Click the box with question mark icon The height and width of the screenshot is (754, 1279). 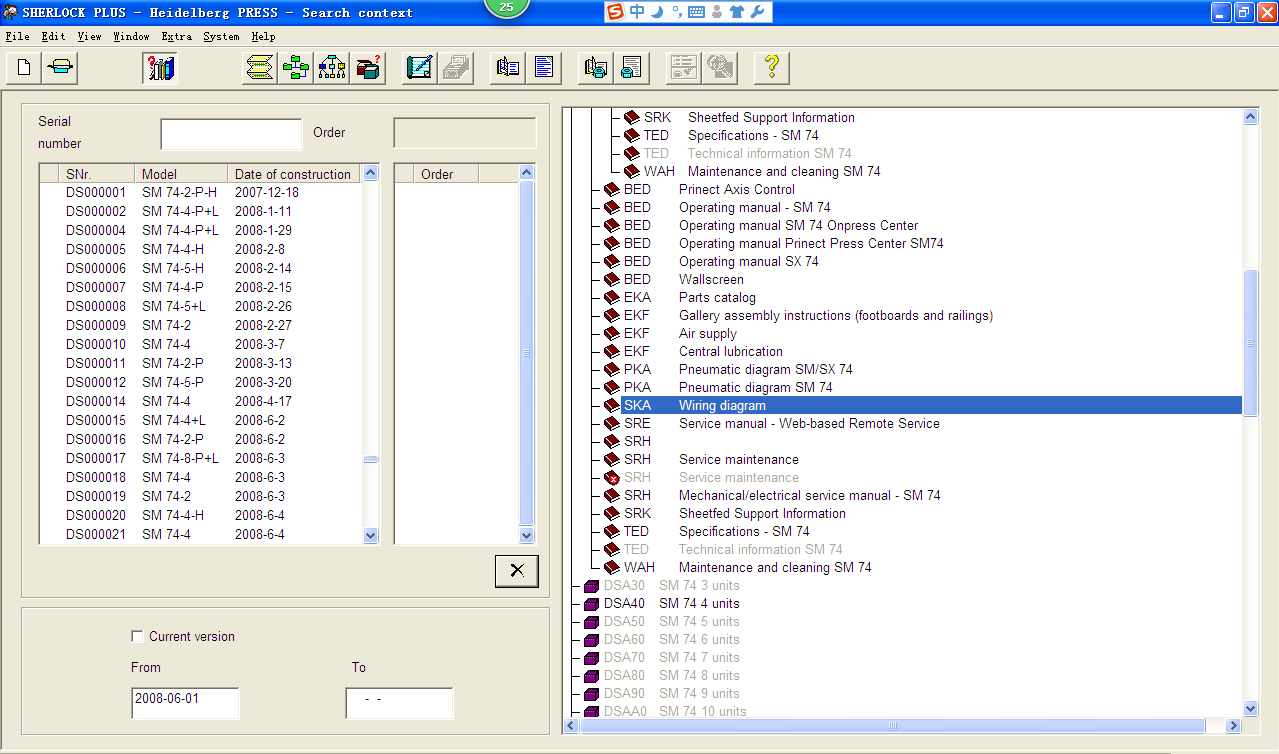(368, 68)
